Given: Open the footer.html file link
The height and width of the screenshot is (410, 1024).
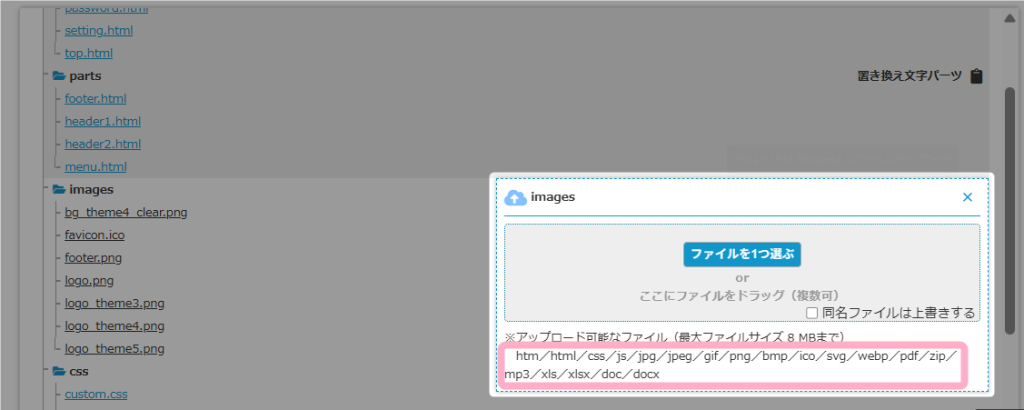Looking at the screenshot, I should [95, 99].
